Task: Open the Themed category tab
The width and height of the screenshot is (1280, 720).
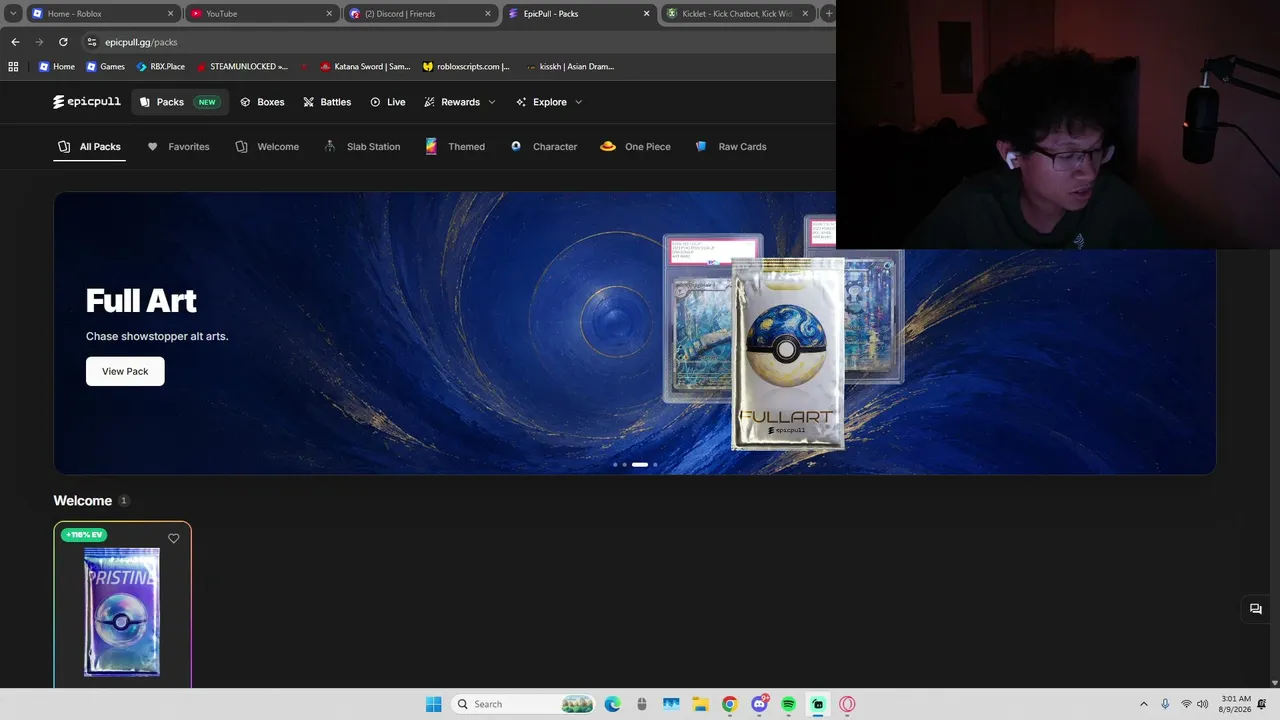Action: (x=455, y=147)
